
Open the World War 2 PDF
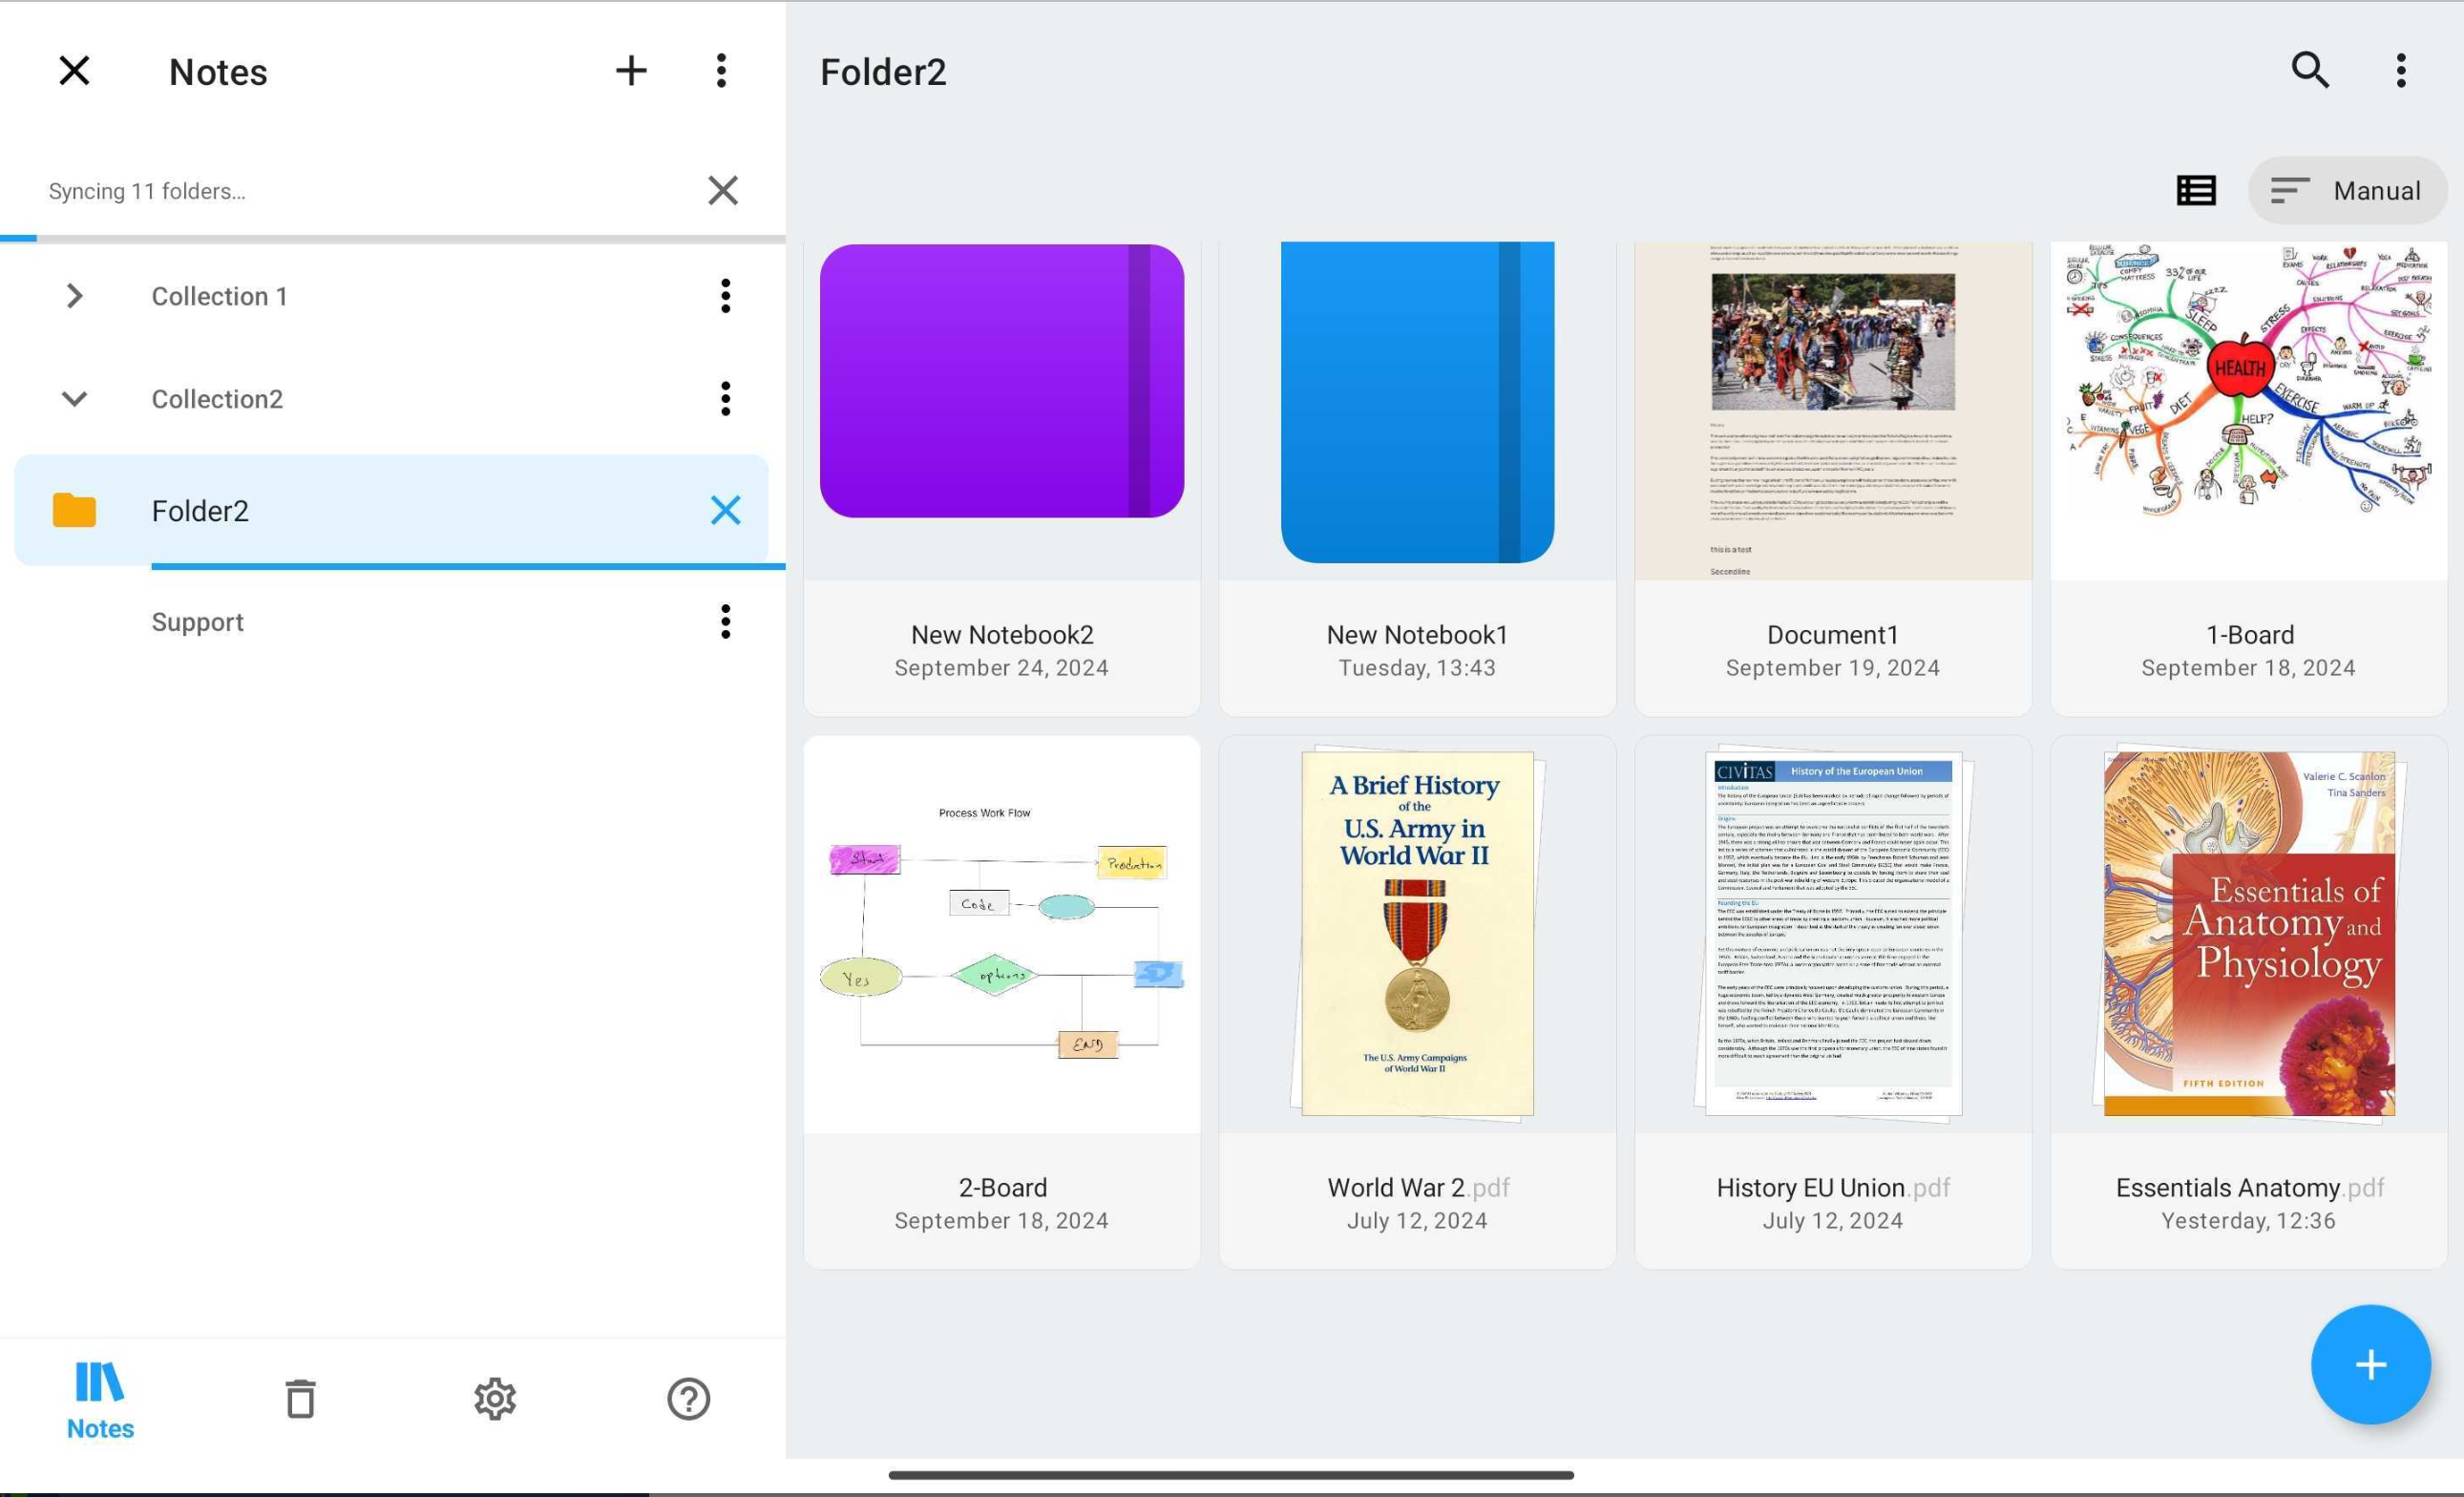coord(1416,932)
